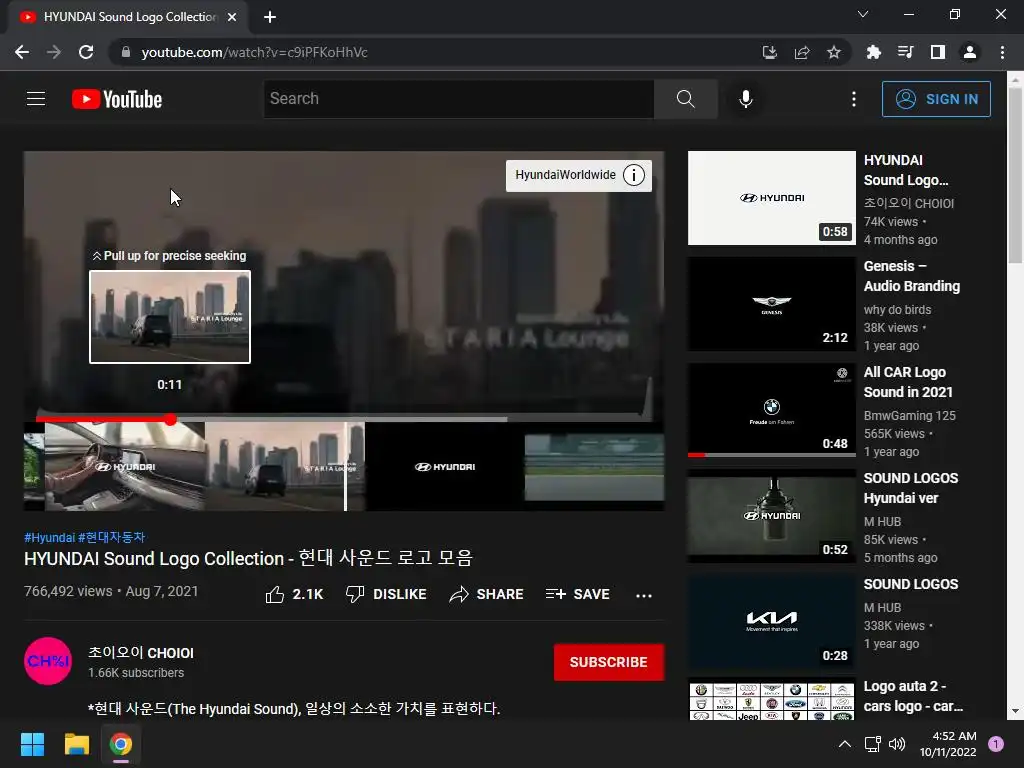Screen dimensions: 1024x768
Task: Go forward with browser forward arrow
Action: click(x=54, y=52)
